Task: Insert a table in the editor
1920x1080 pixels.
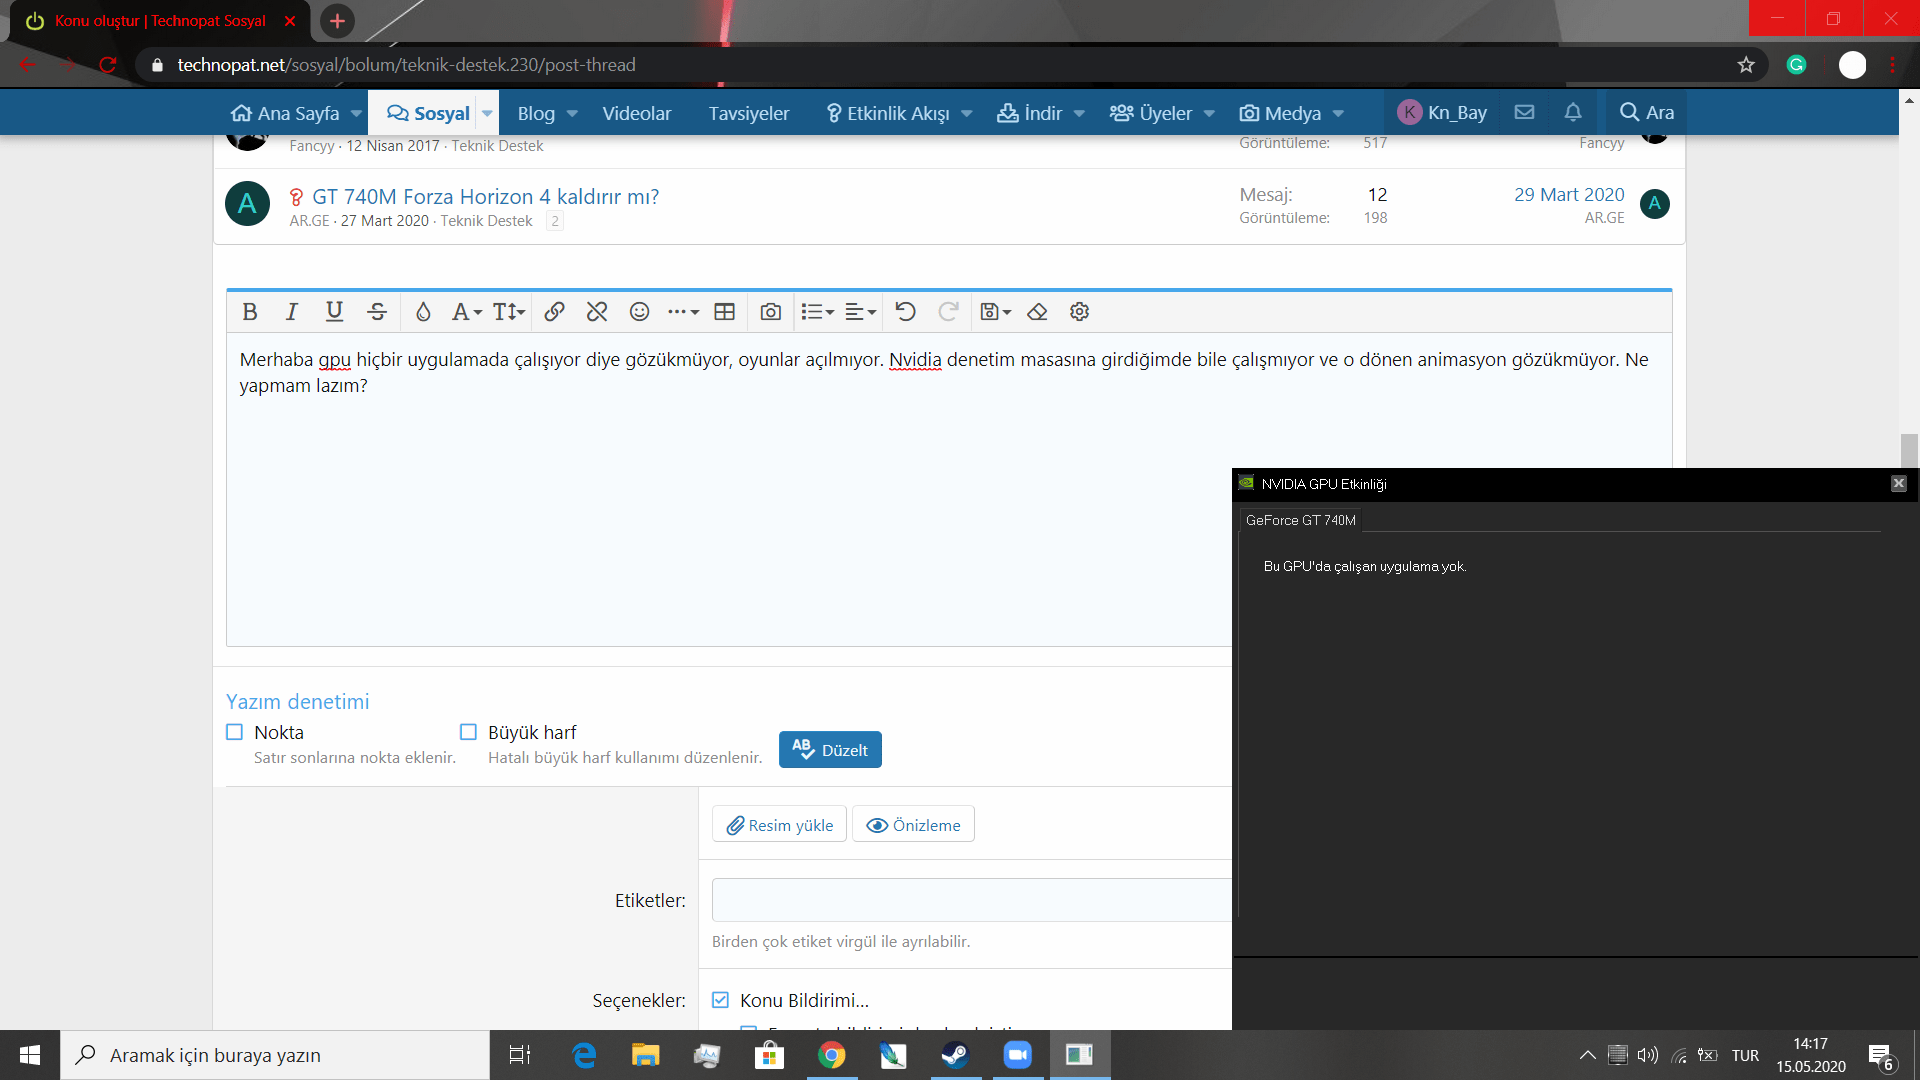Action: (x=725, y=312)
